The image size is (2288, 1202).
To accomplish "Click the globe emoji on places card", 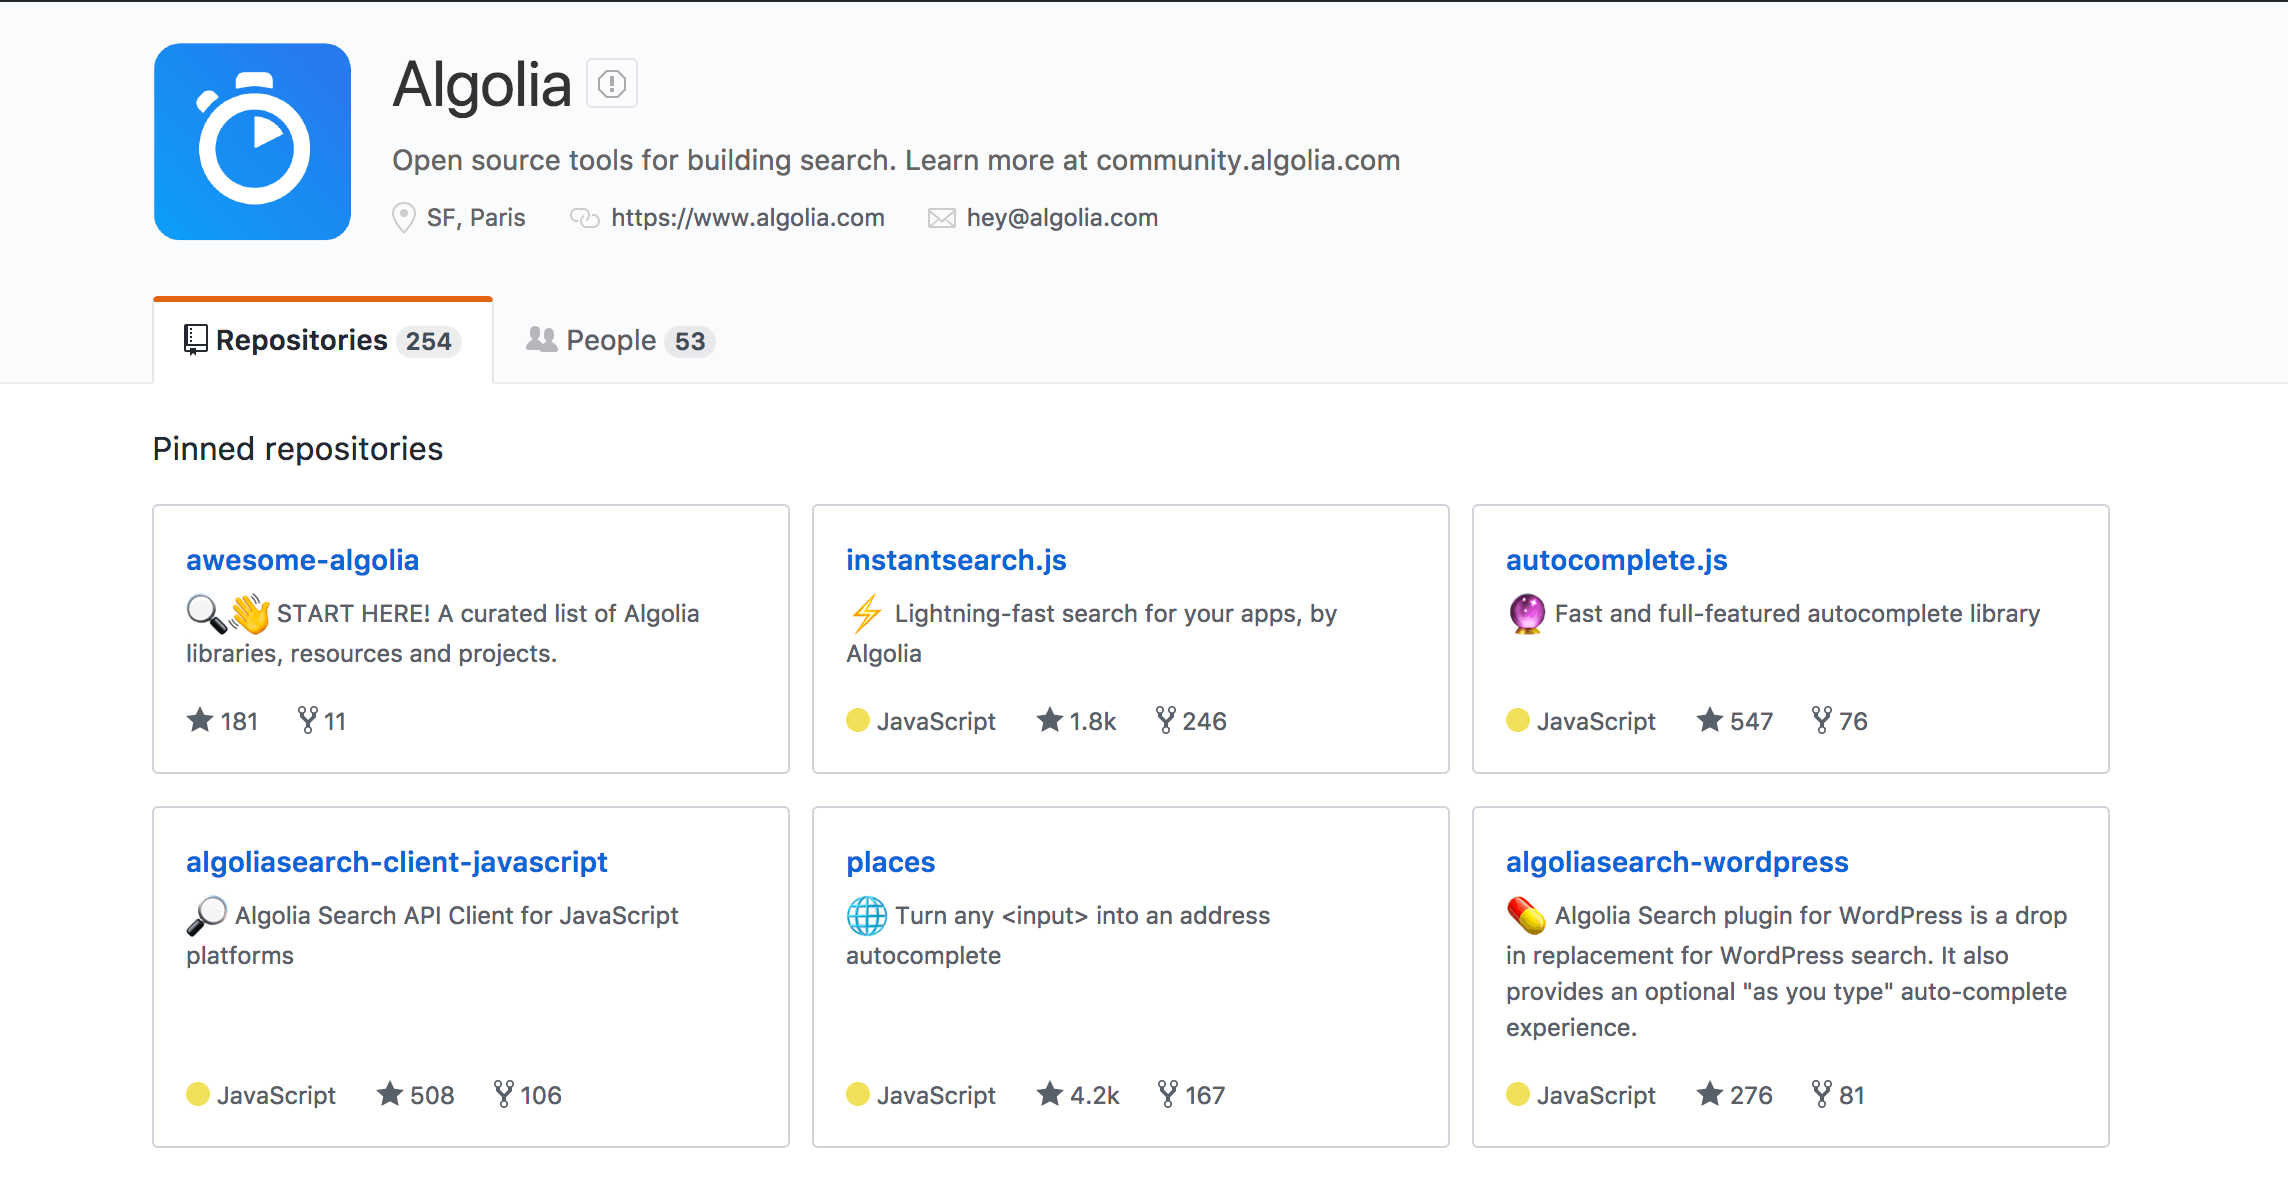I will tap(867, 915).
